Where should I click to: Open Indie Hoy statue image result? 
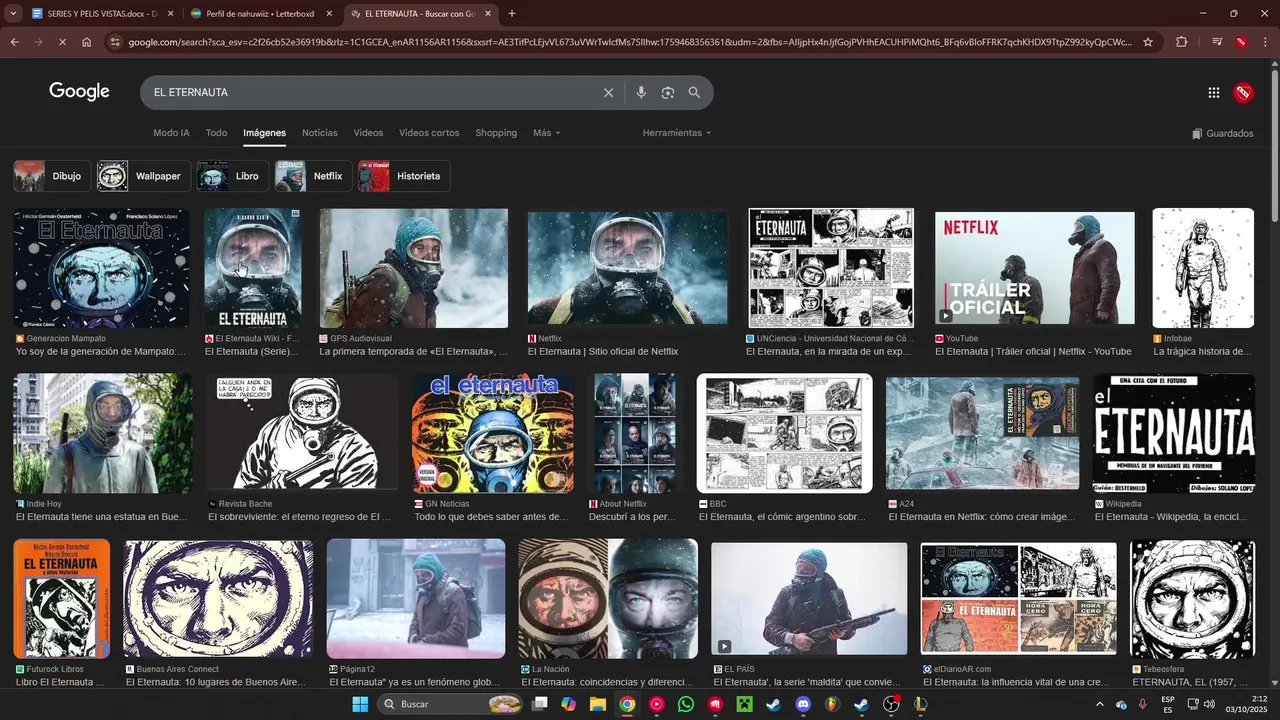point(103,434)
